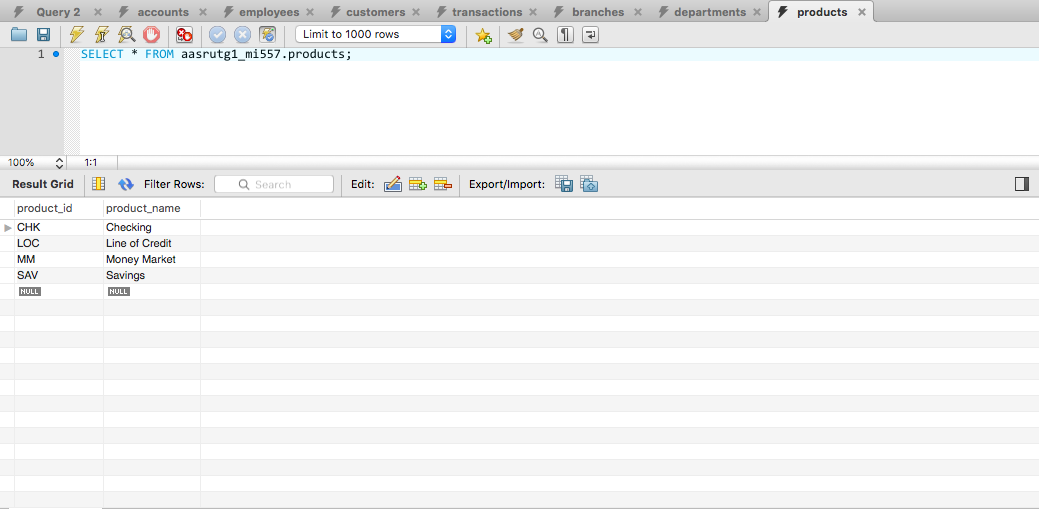The width and height of the screenshot is (1039, 509).
Task: Select the Line of Credit cell
Action: [152, 243]
